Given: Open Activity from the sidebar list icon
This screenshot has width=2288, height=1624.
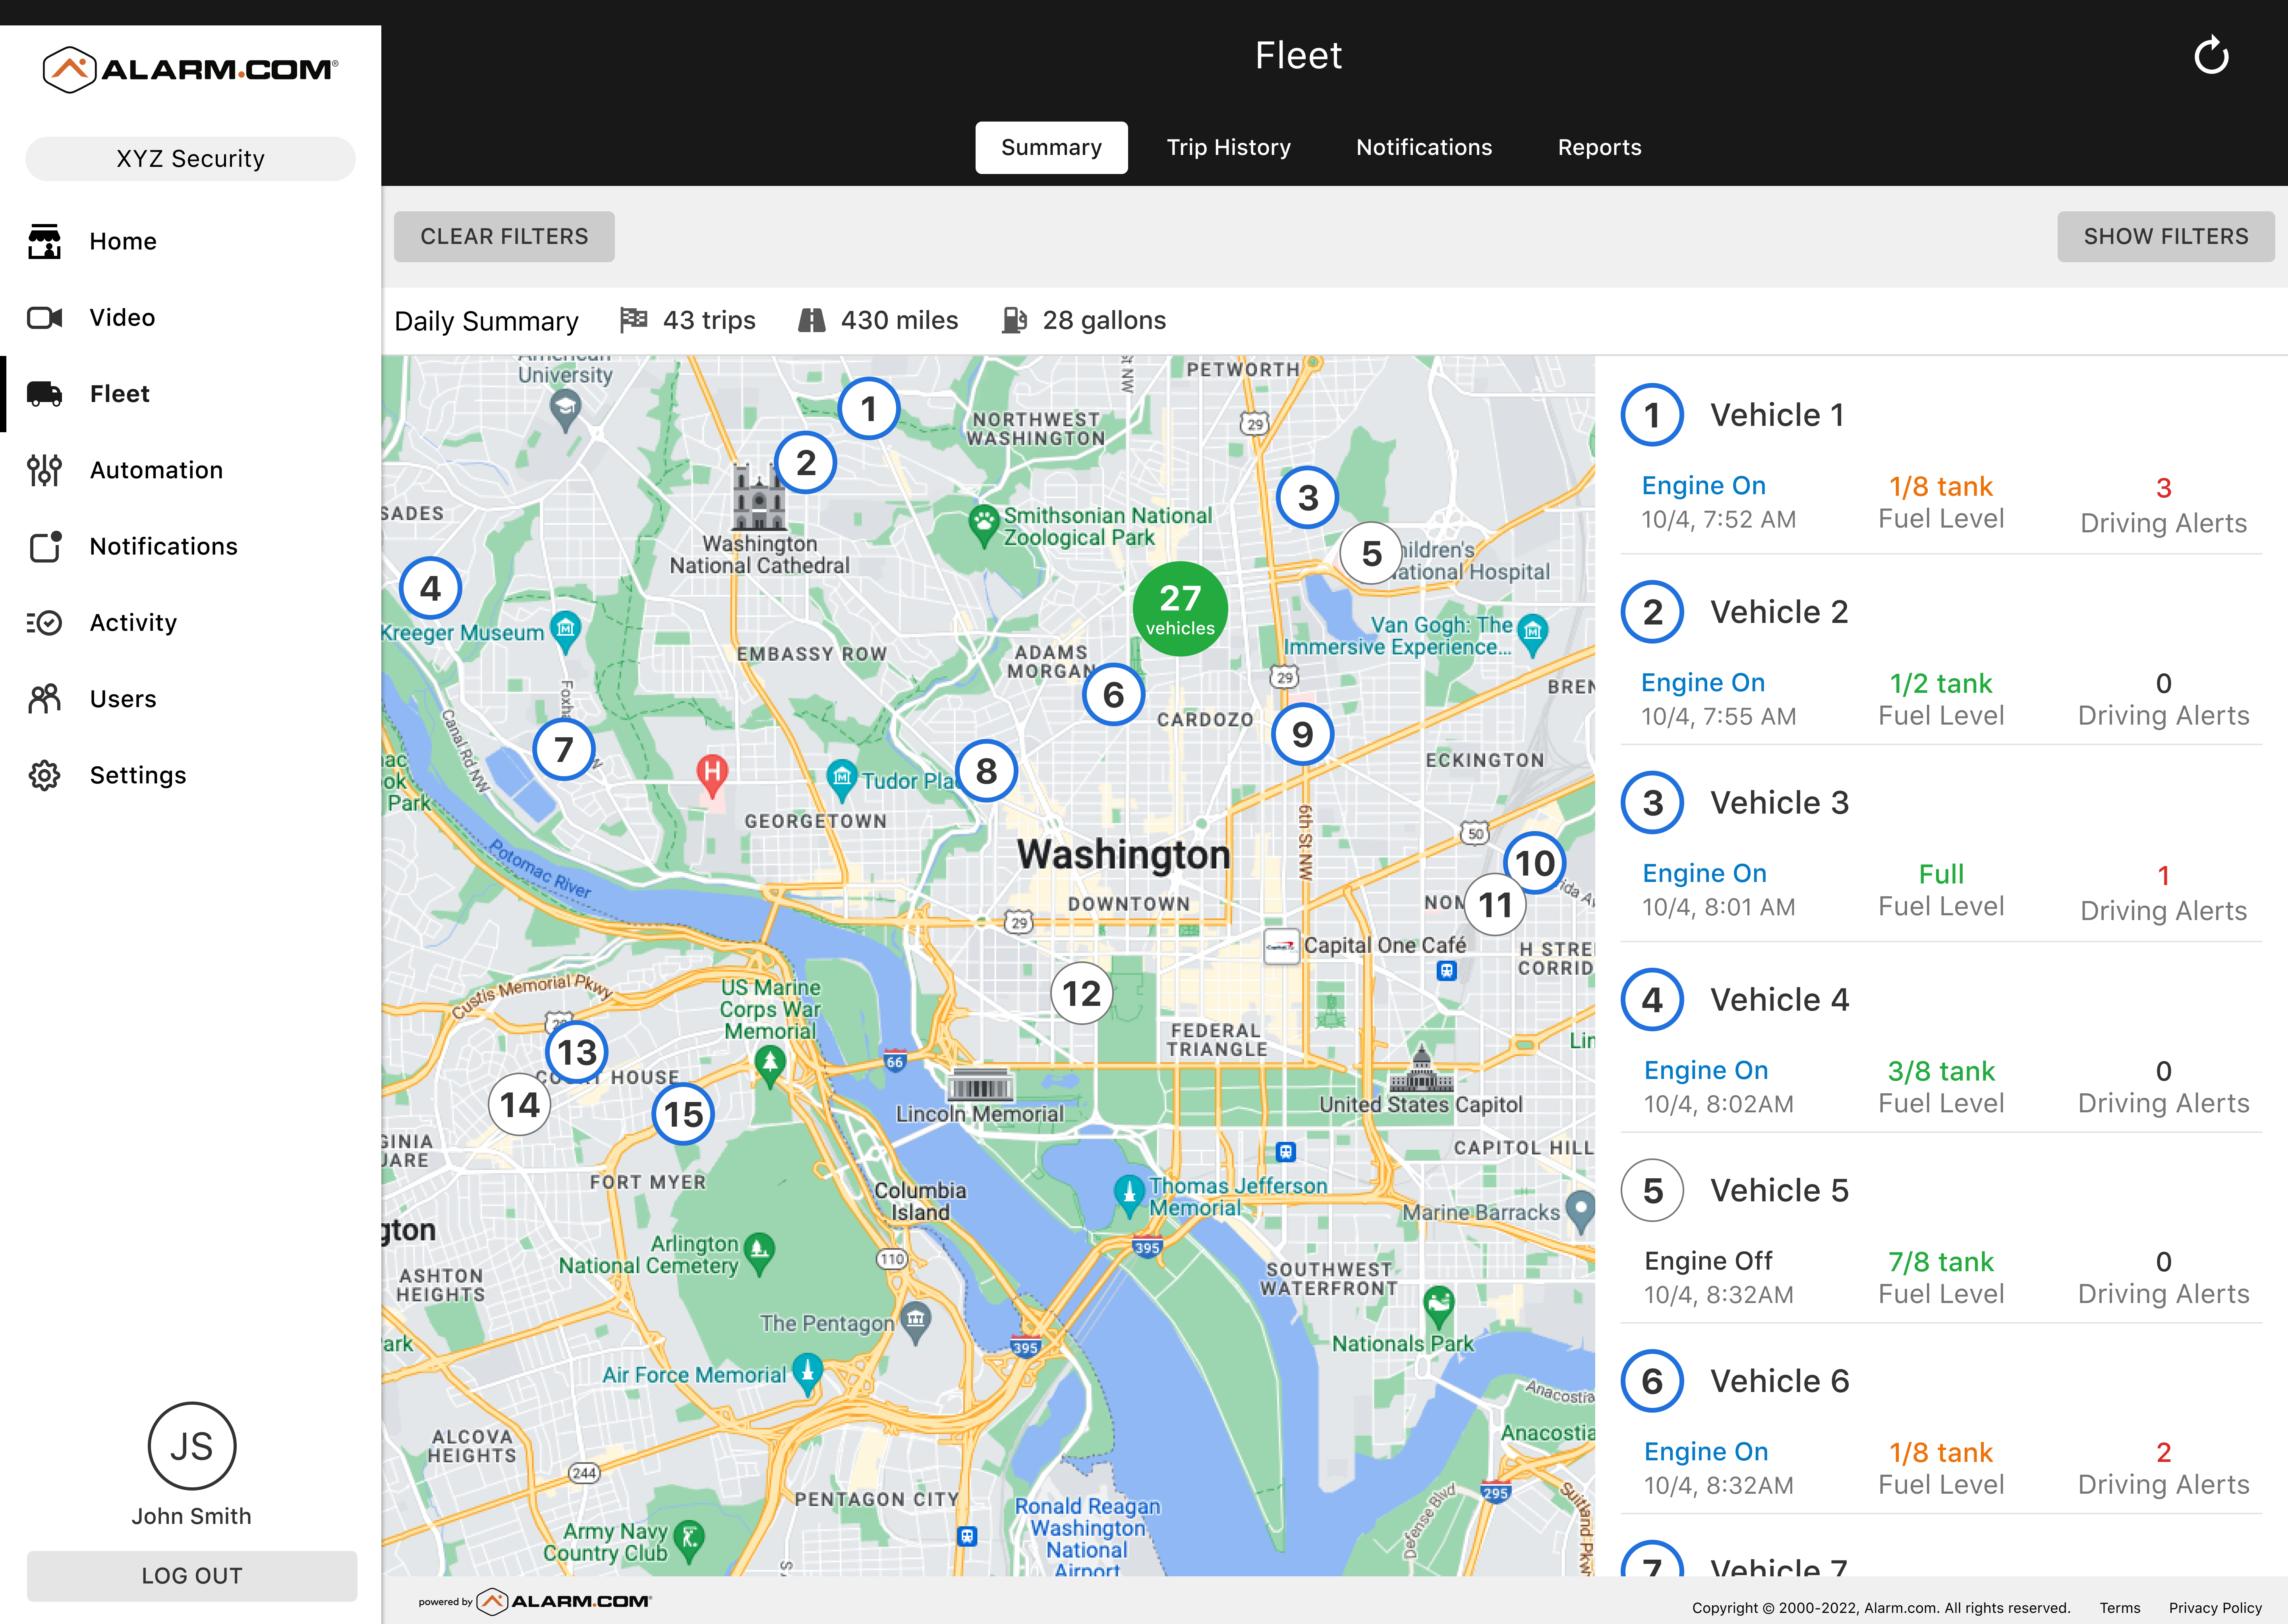Looking at the screenshot, I should [45, 622].
